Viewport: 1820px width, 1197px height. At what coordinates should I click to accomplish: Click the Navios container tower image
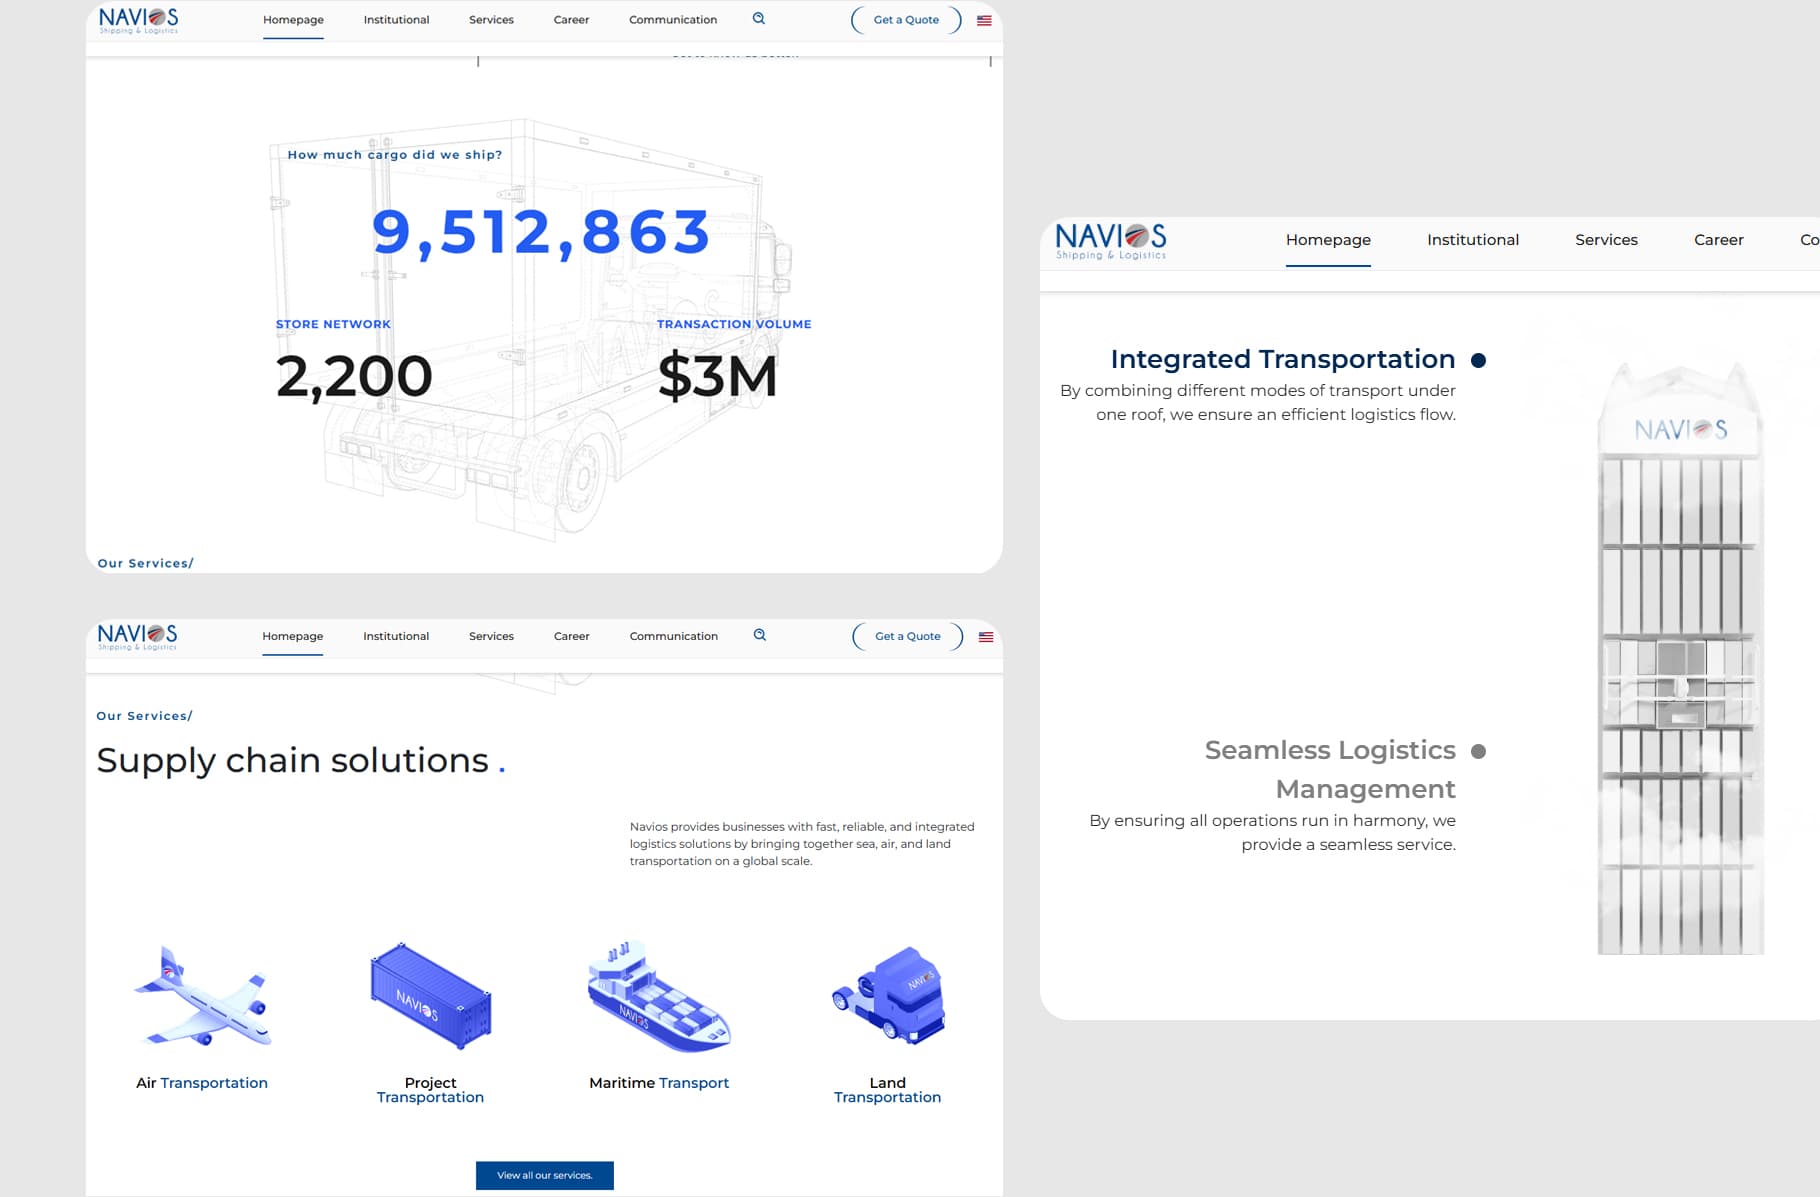(1680, 660)
